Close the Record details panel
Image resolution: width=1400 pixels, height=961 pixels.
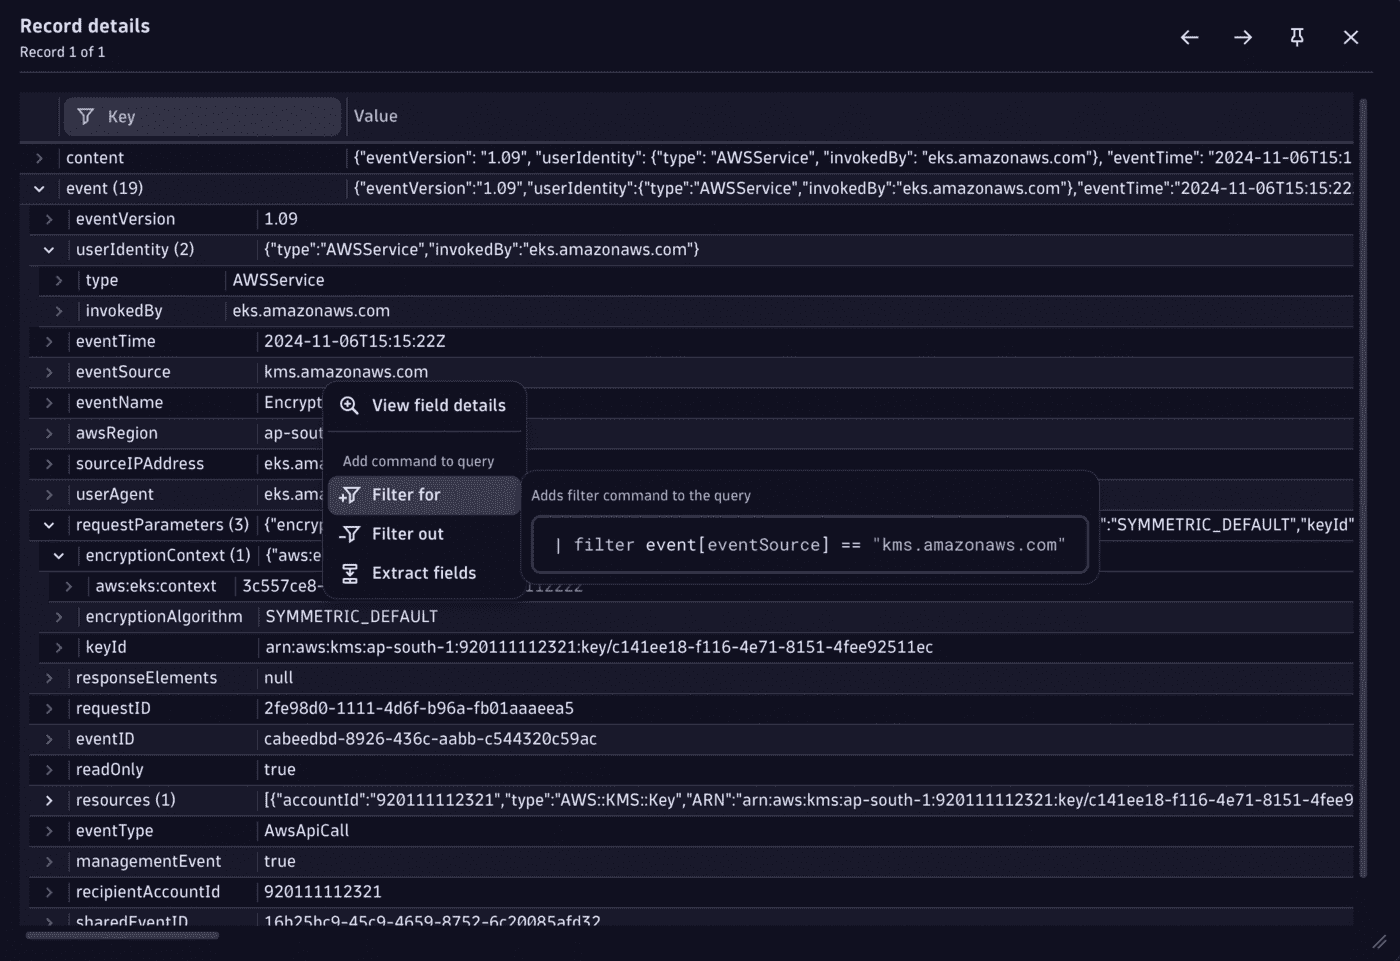(1351, 37)
